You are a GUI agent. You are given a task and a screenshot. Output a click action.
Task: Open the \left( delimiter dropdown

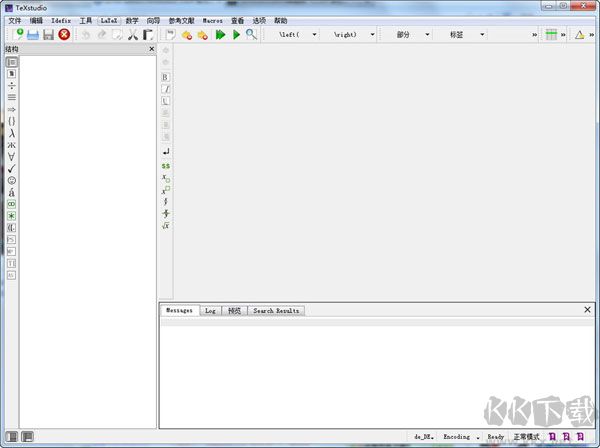[297, 35]
